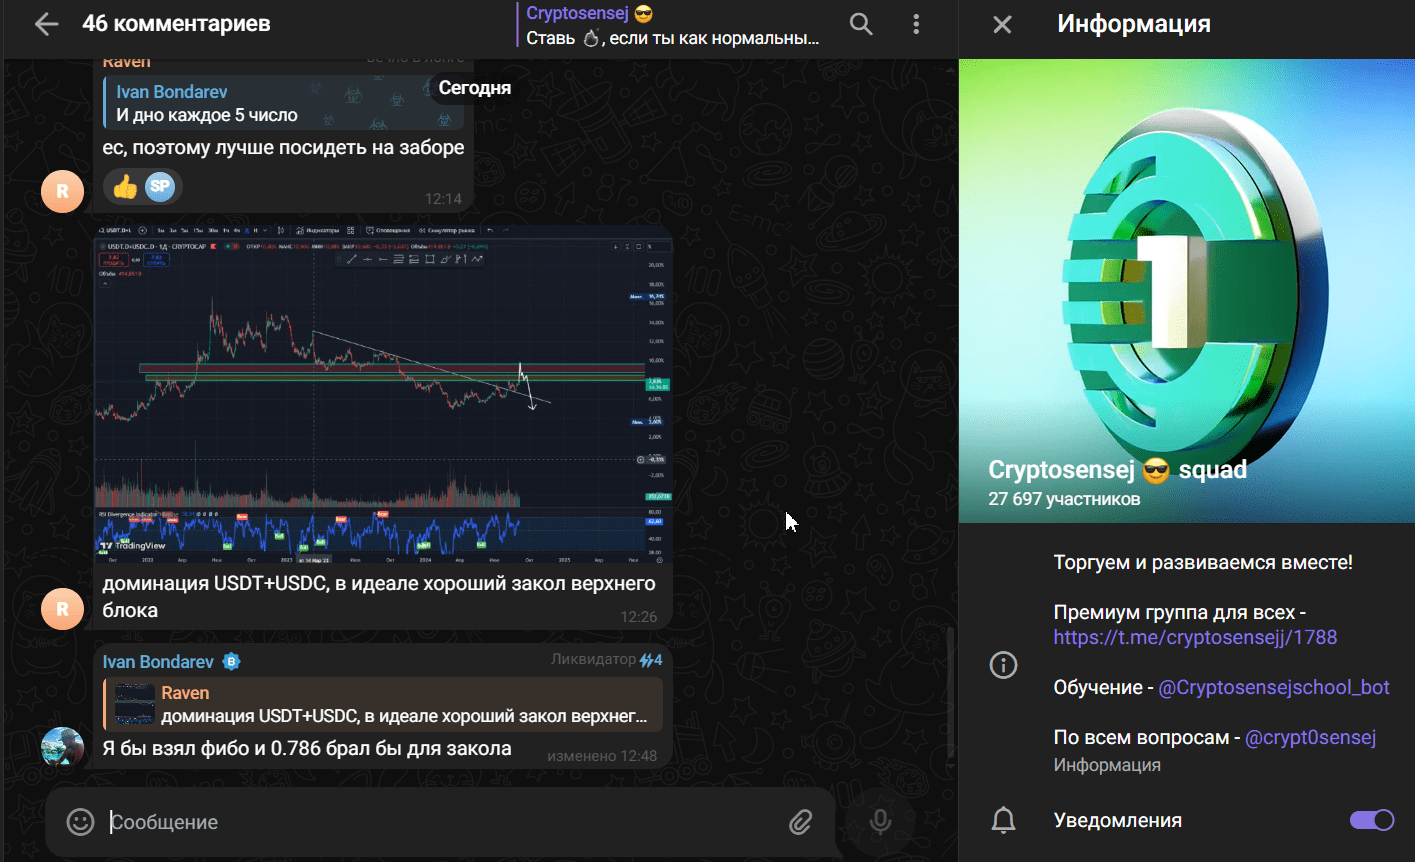Click the 'изменено 12:48' timestamp

[x=602, y=756]
